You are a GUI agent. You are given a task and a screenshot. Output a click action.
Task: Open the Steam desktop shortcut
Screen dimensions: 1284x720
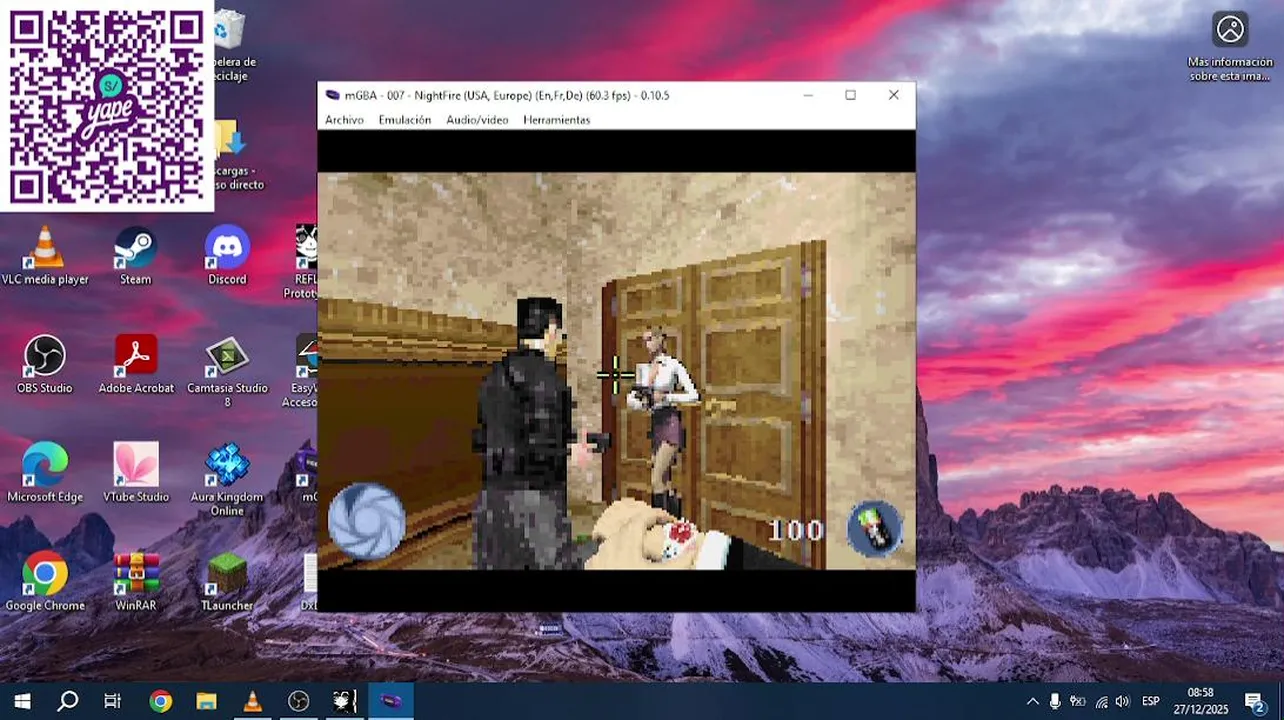point(135,256)
